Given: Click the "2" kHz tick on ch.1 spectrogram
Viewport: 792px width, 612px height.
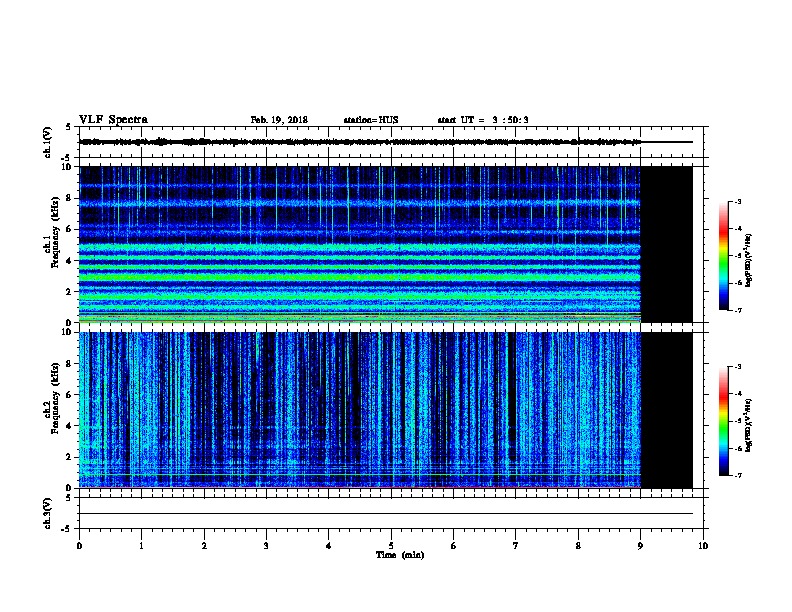Looking at the screenshot, I should pos(70,292).
